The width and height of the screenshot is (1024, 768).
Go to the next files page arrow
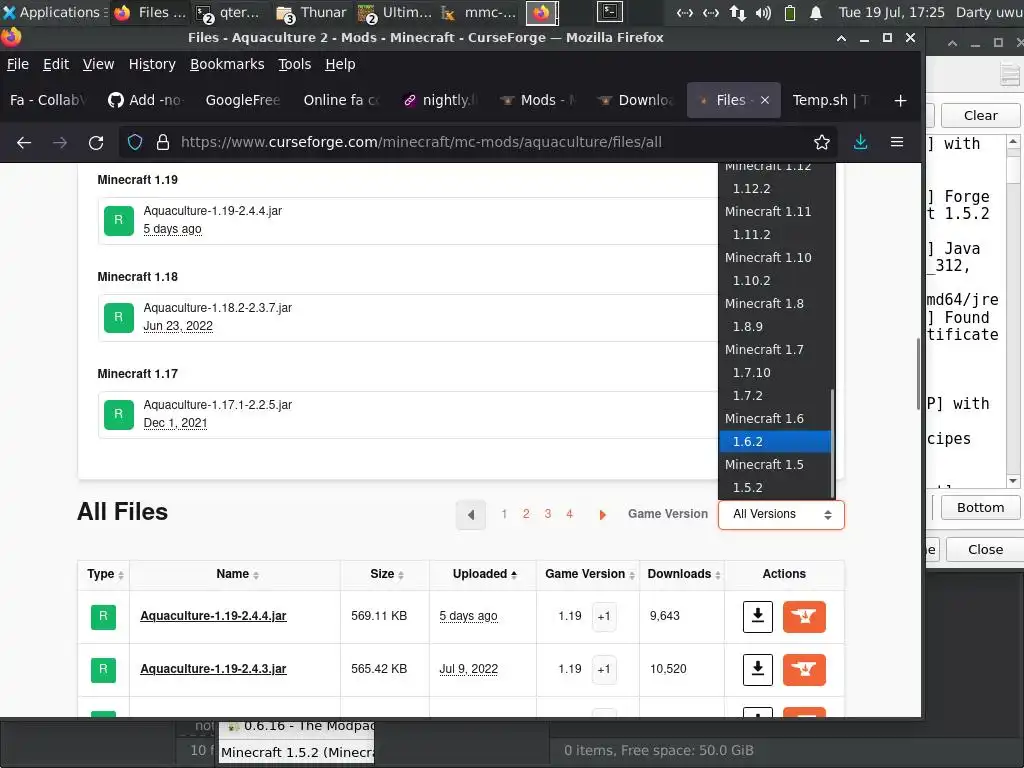click(602, 515)
